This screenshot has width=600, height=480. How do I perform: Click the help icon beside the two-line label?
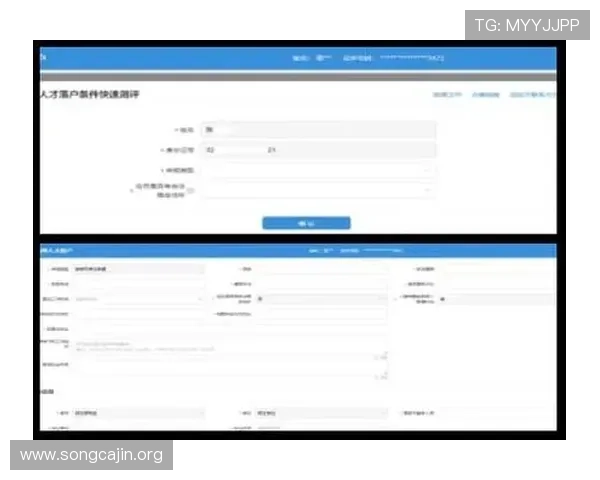(x=191, y=191)
